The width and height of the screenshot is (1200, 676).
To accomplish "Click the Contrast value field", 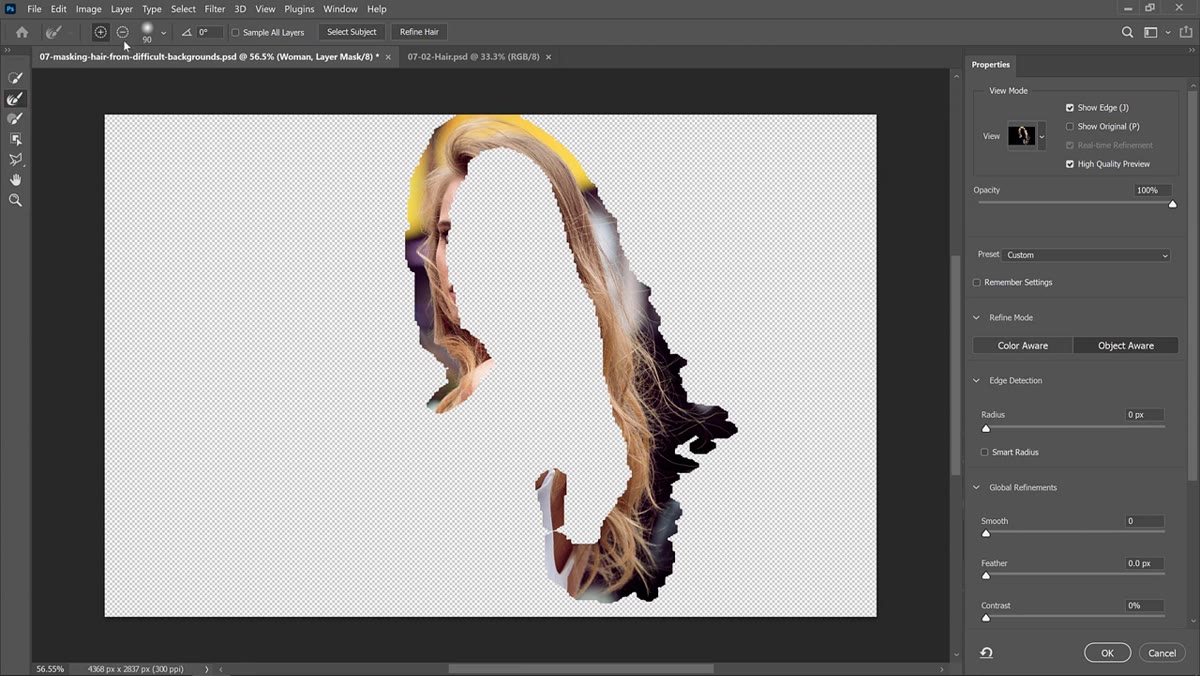I will tap(1144, 606).
